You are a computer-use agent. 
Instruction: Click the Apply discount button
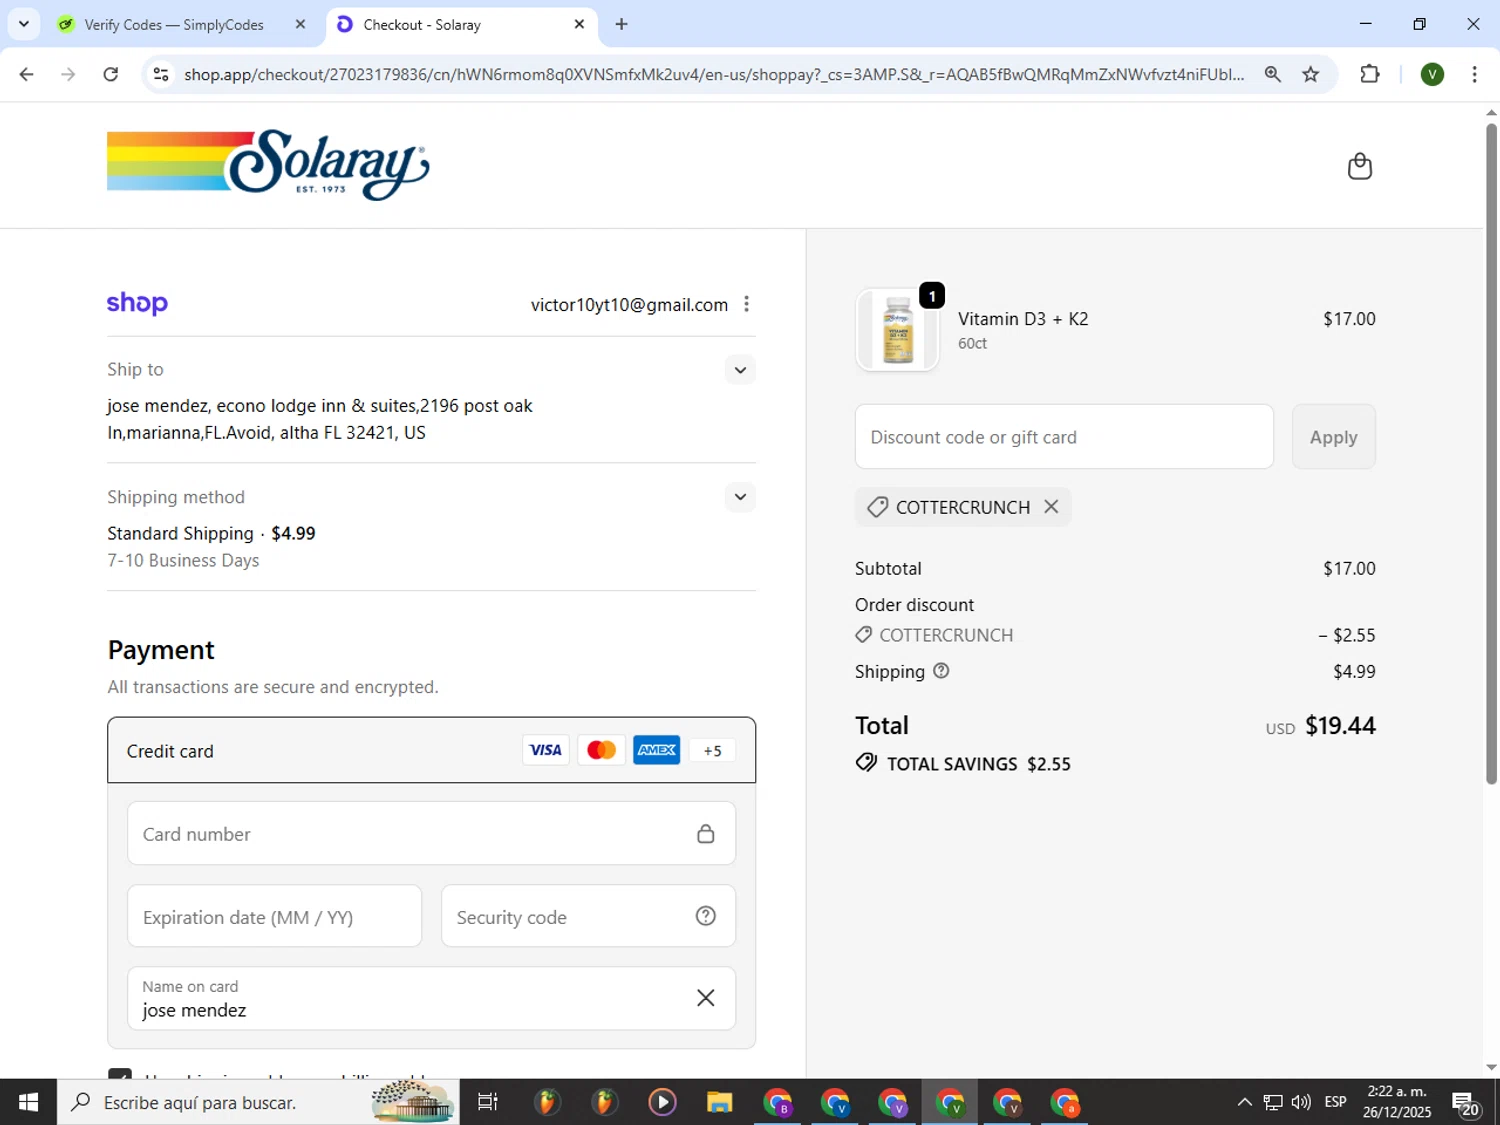[x=1333, y=437]
